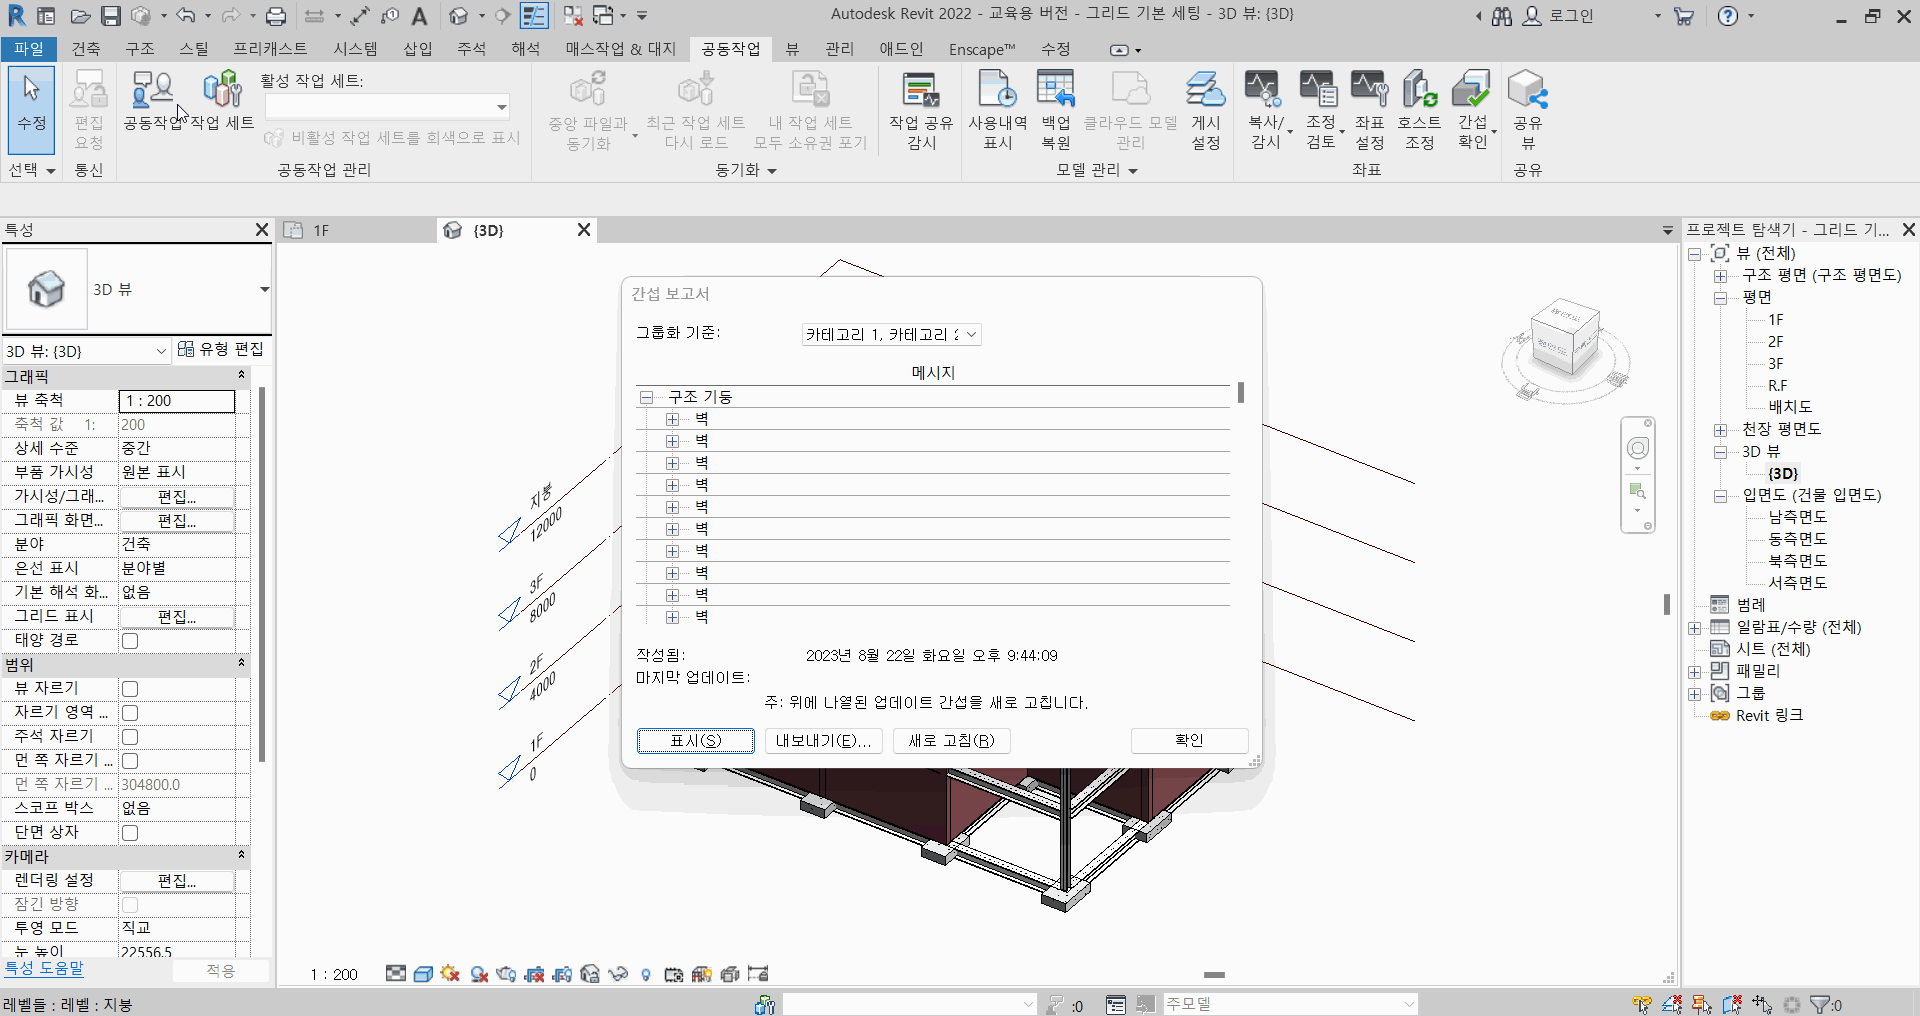The width and height of the screenshot is (1920, 1016).
Task: Click the print icon in quick access toolbar
Action: [276, 16]
